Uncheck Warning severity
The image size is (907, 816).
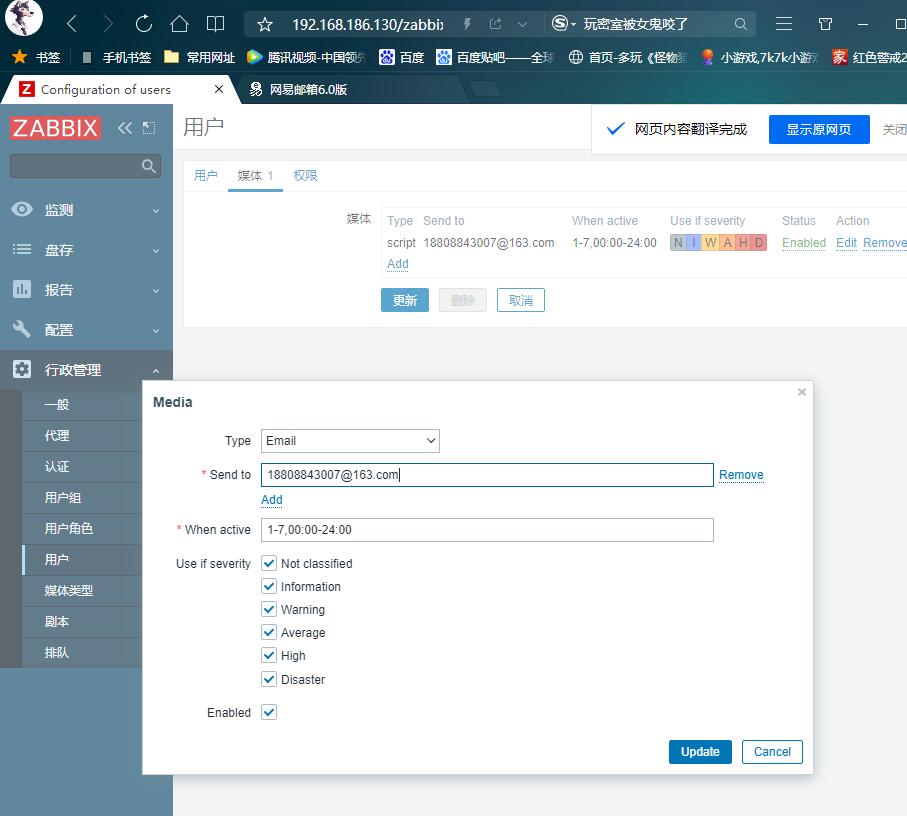[269, 610]
